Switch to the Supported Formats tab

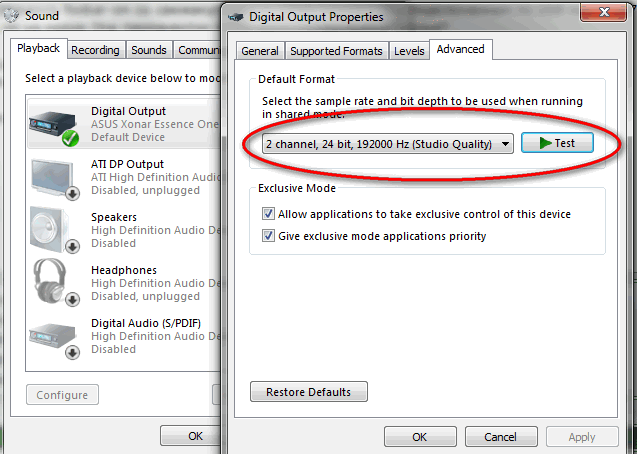click(x=336, y=51)
